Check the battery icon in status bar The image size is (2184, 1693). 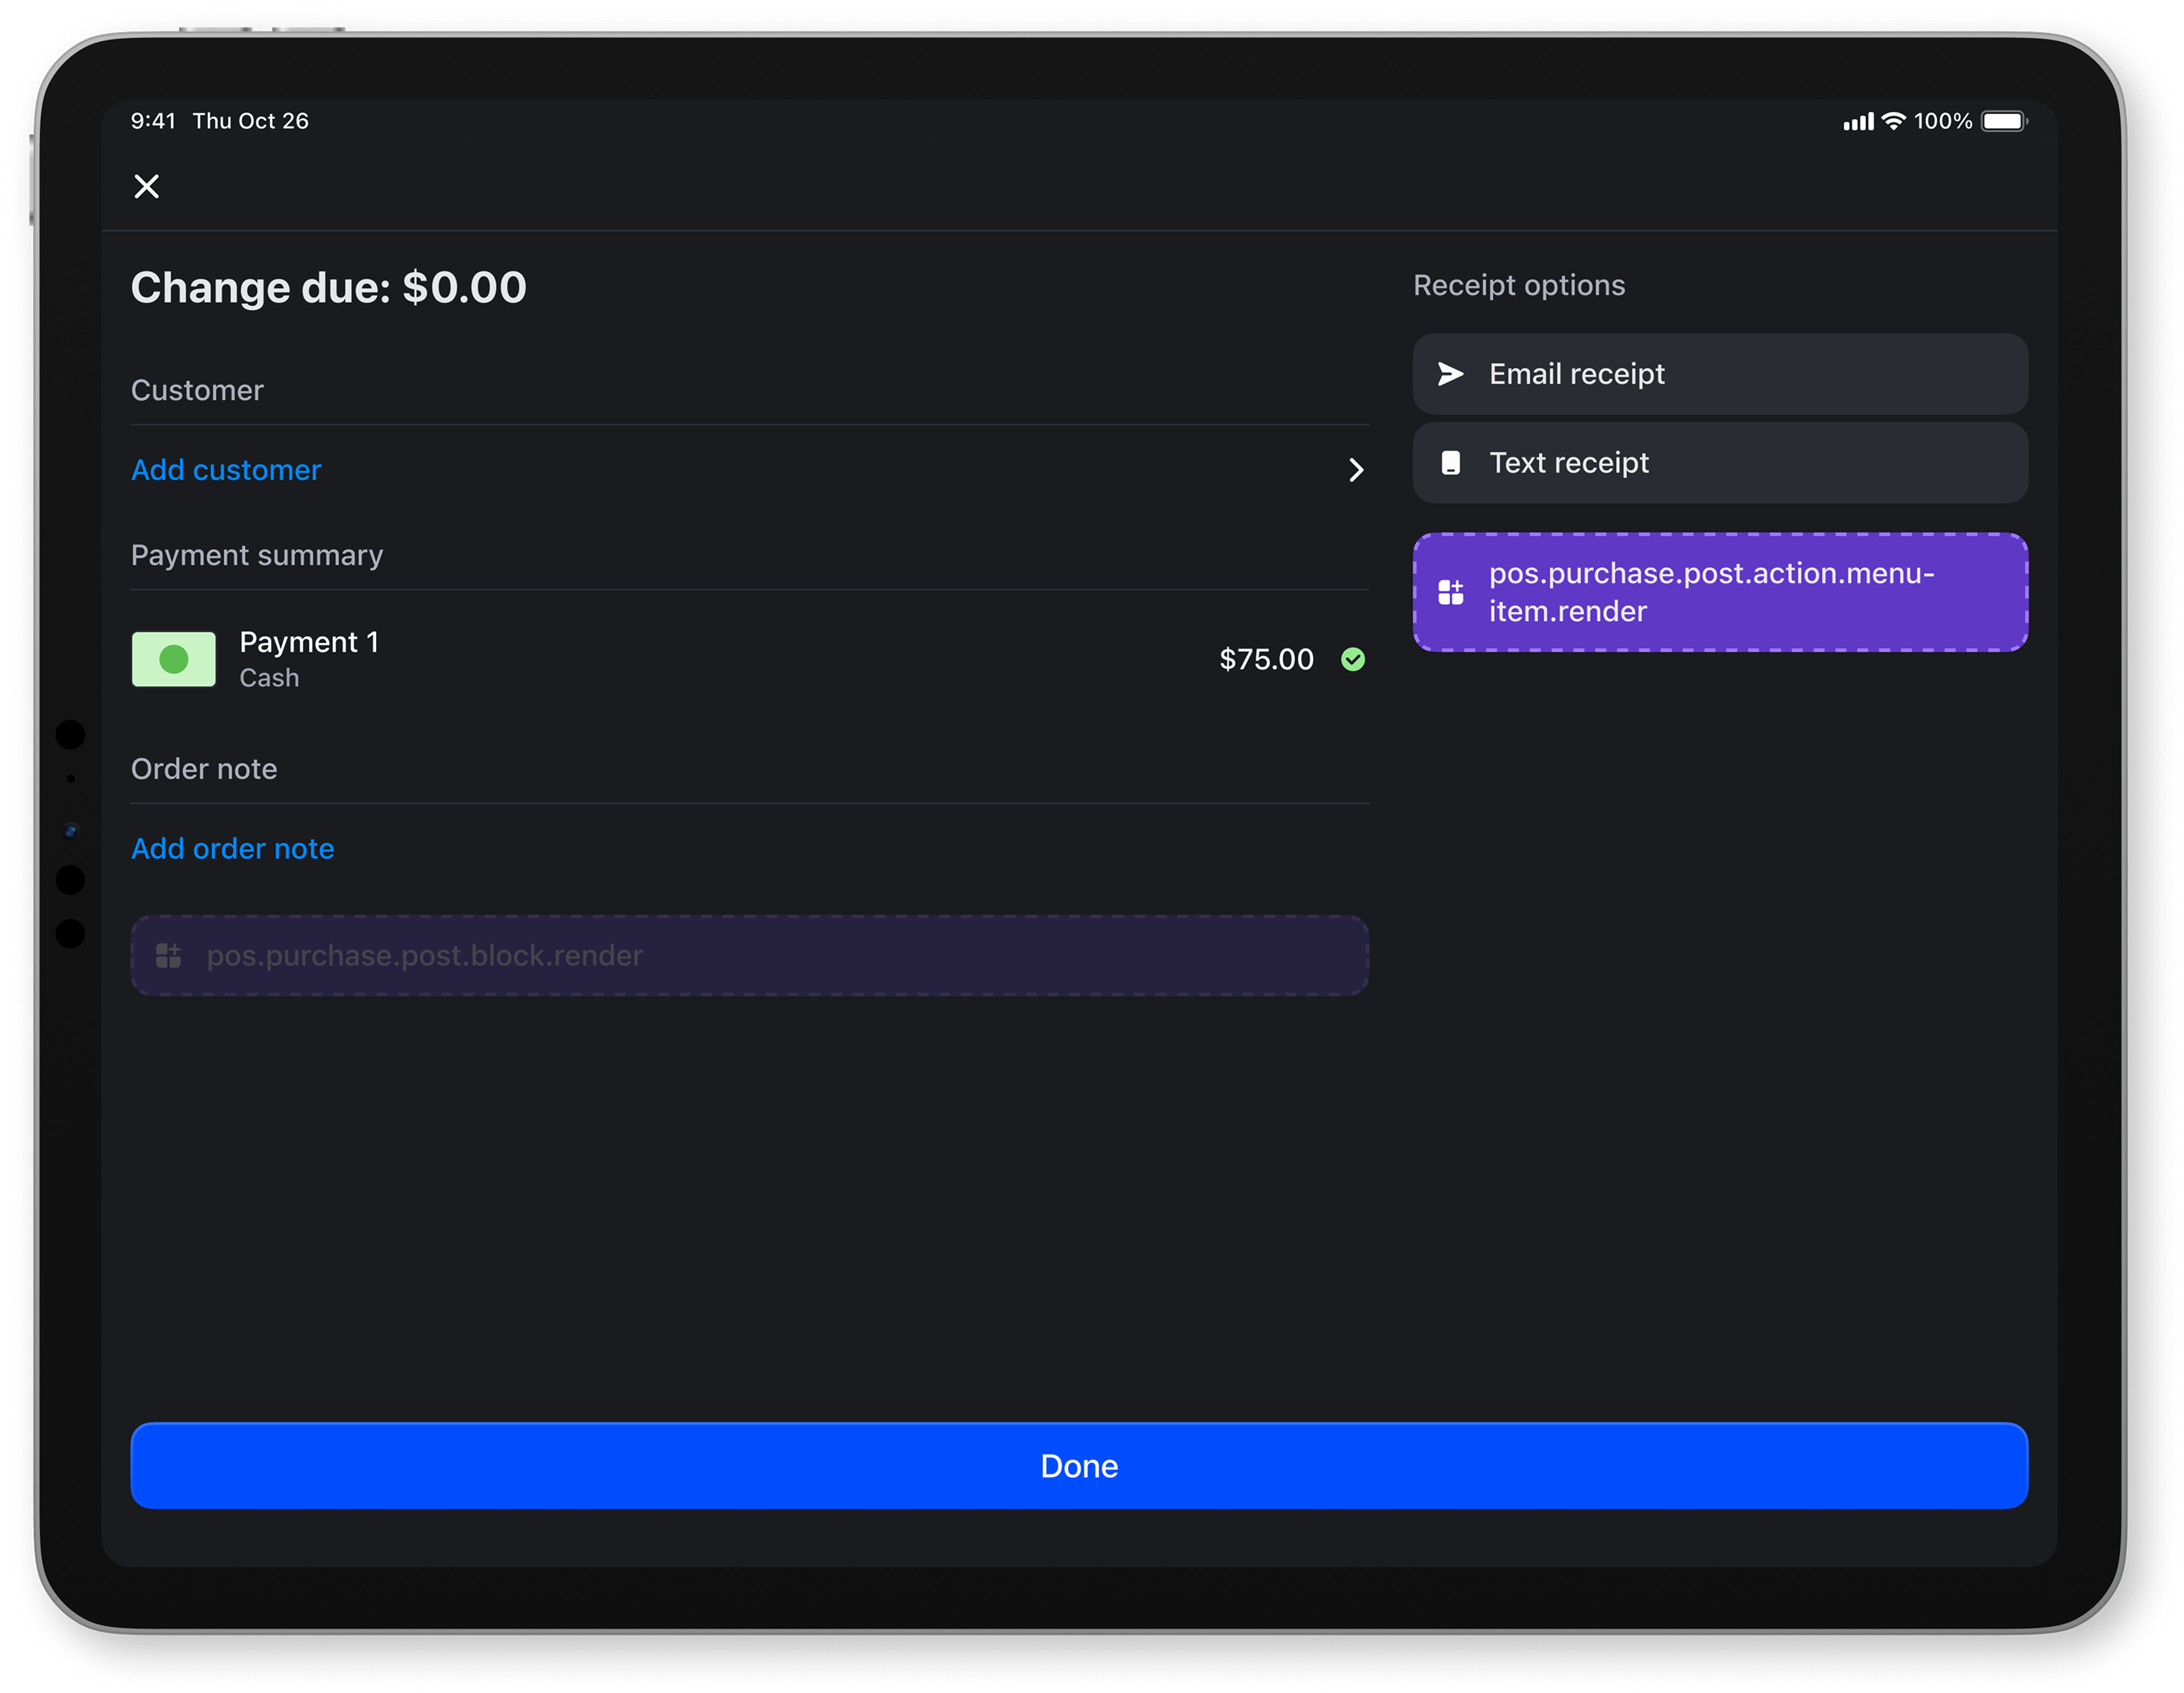[2004, 121]
